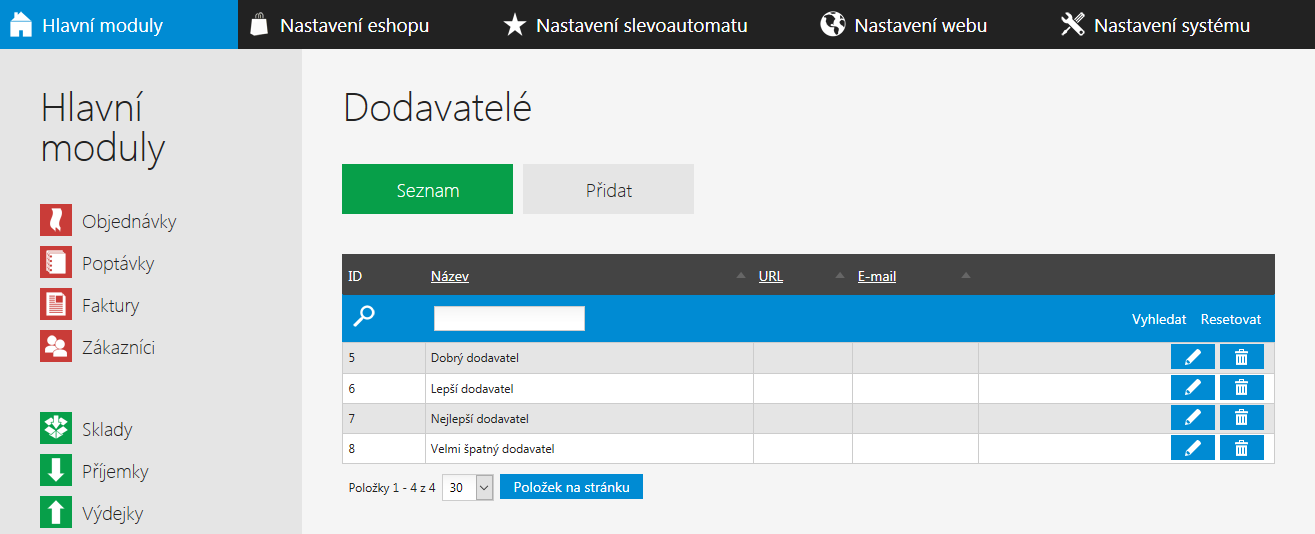This screenshot has width=1315, height=534.
Task: Click the Název filter text field
Action: (509, 318)
